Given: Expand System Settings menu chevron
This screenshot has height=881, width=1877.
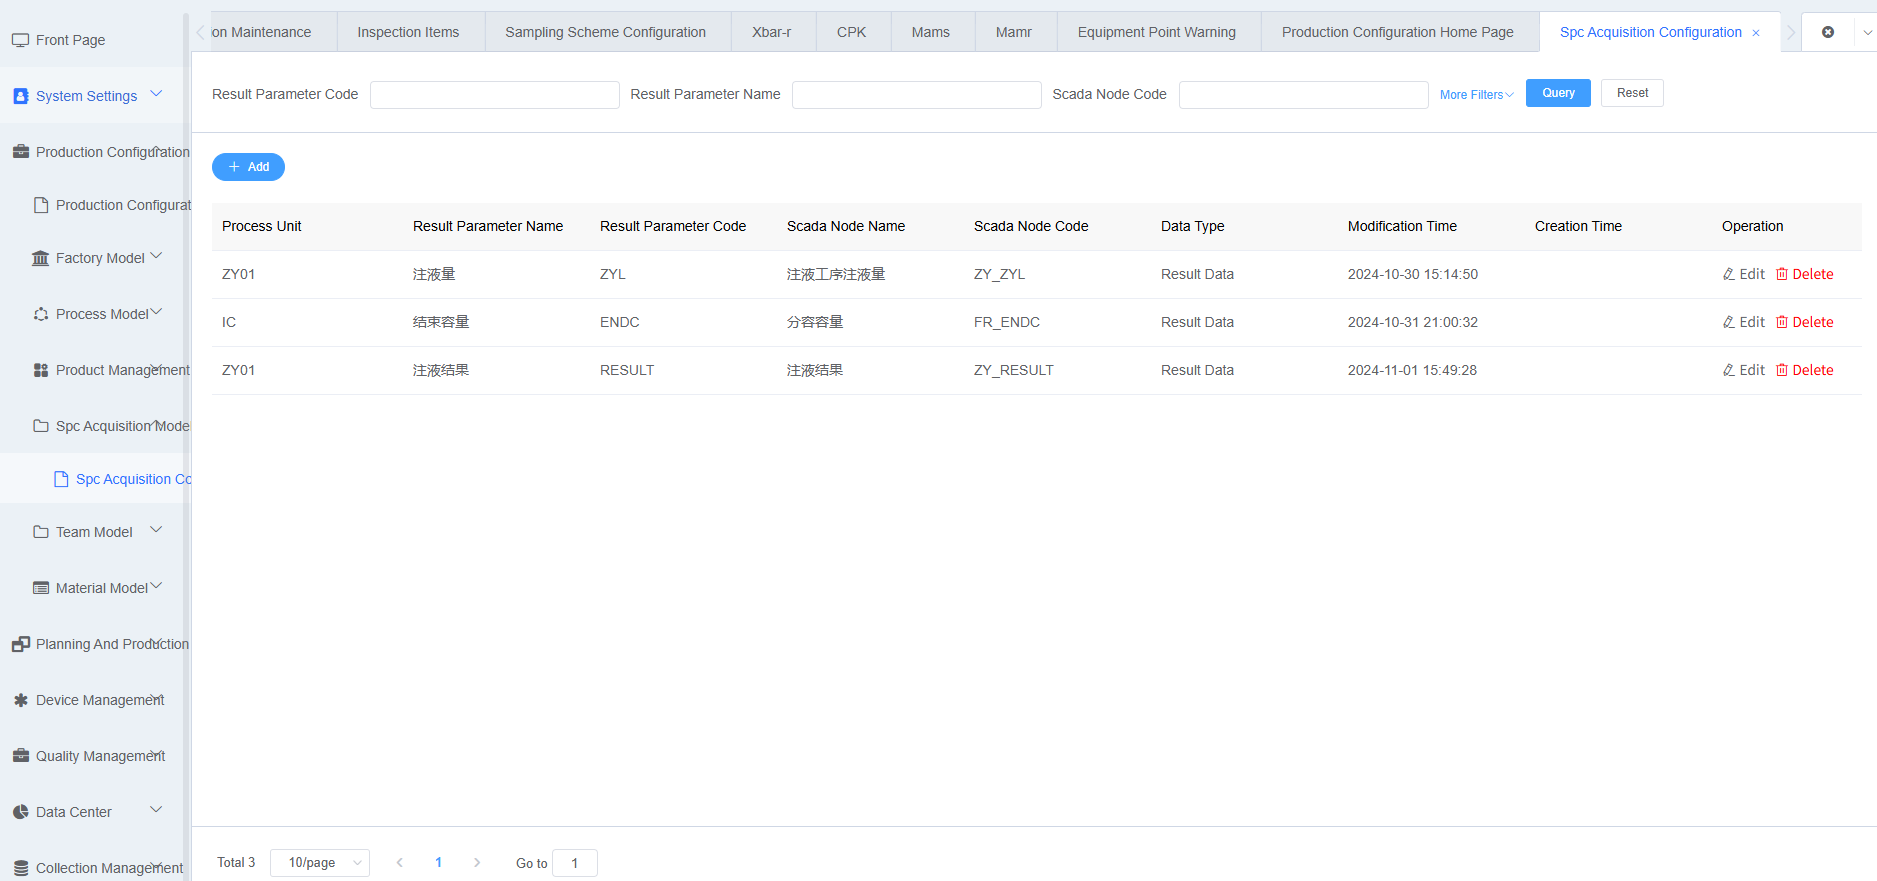Looking at the screenshot, I should [156, 94].
